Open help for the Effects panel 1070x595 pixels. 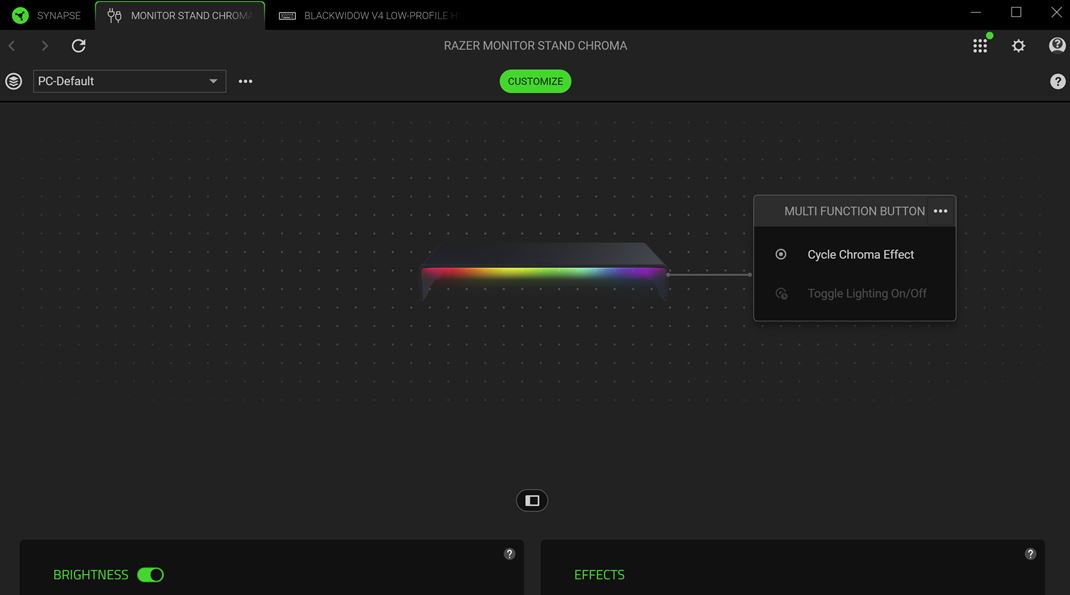pyautogui.click(x=1030, y=553)
